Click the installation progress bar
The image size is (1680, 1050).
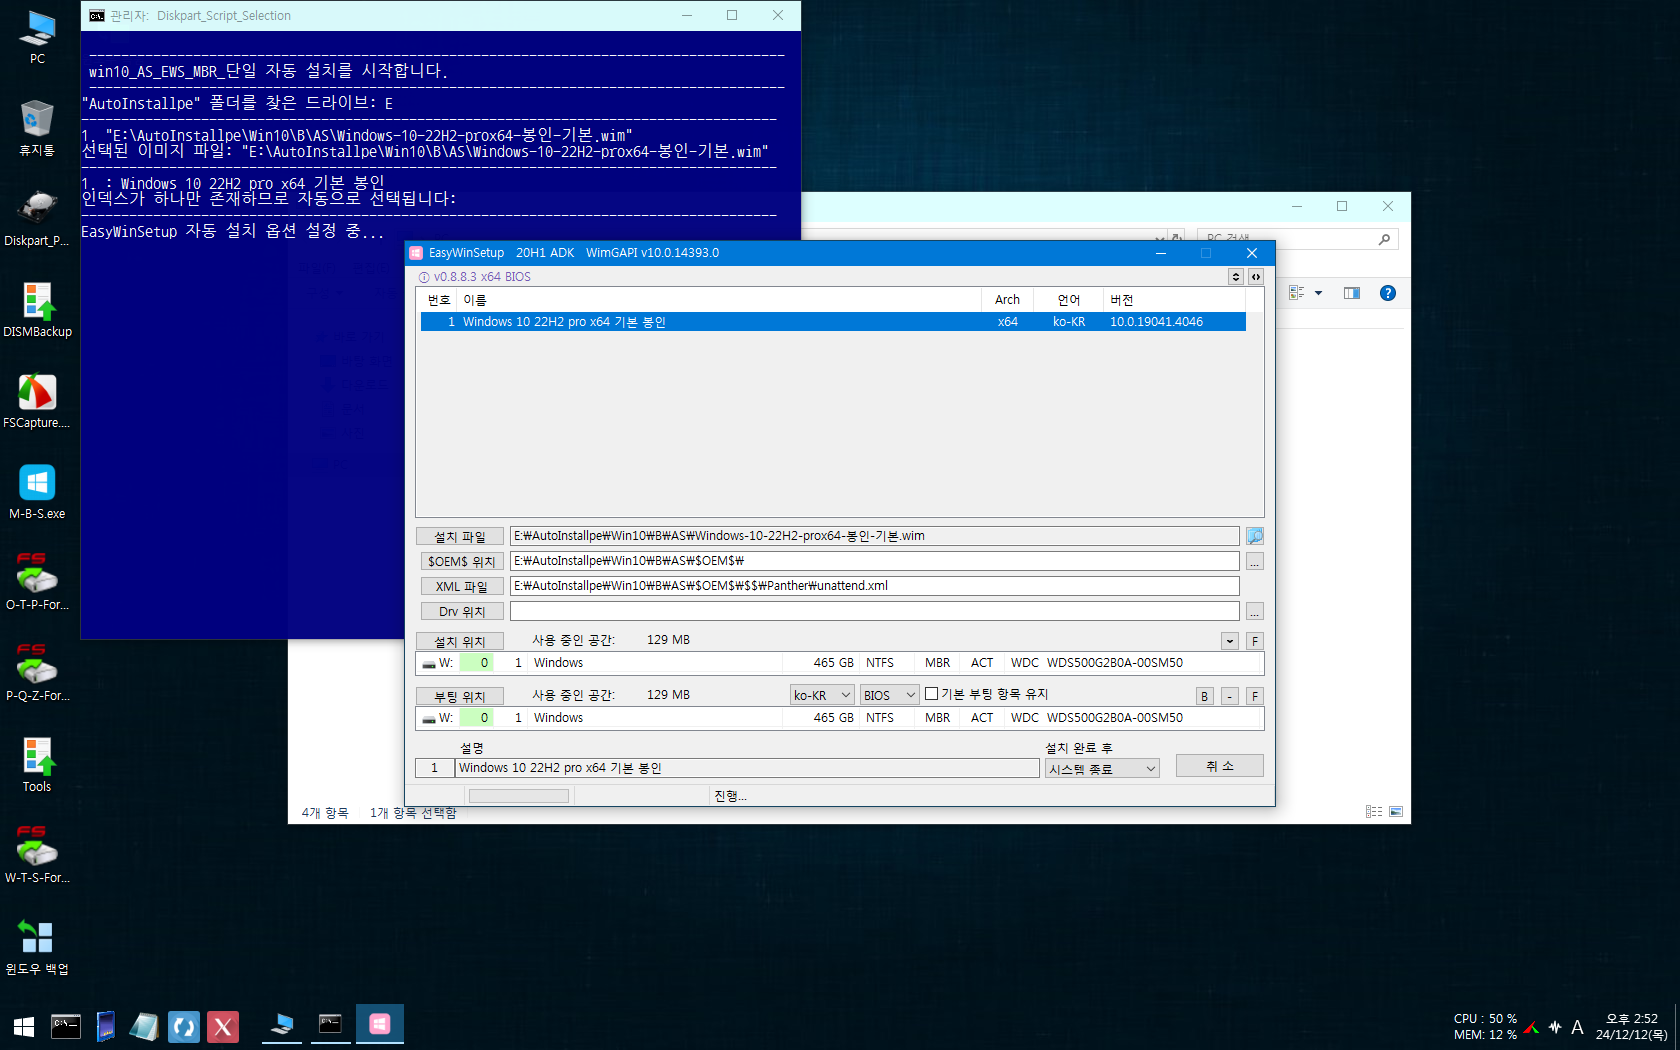click(x=519, y=796)
